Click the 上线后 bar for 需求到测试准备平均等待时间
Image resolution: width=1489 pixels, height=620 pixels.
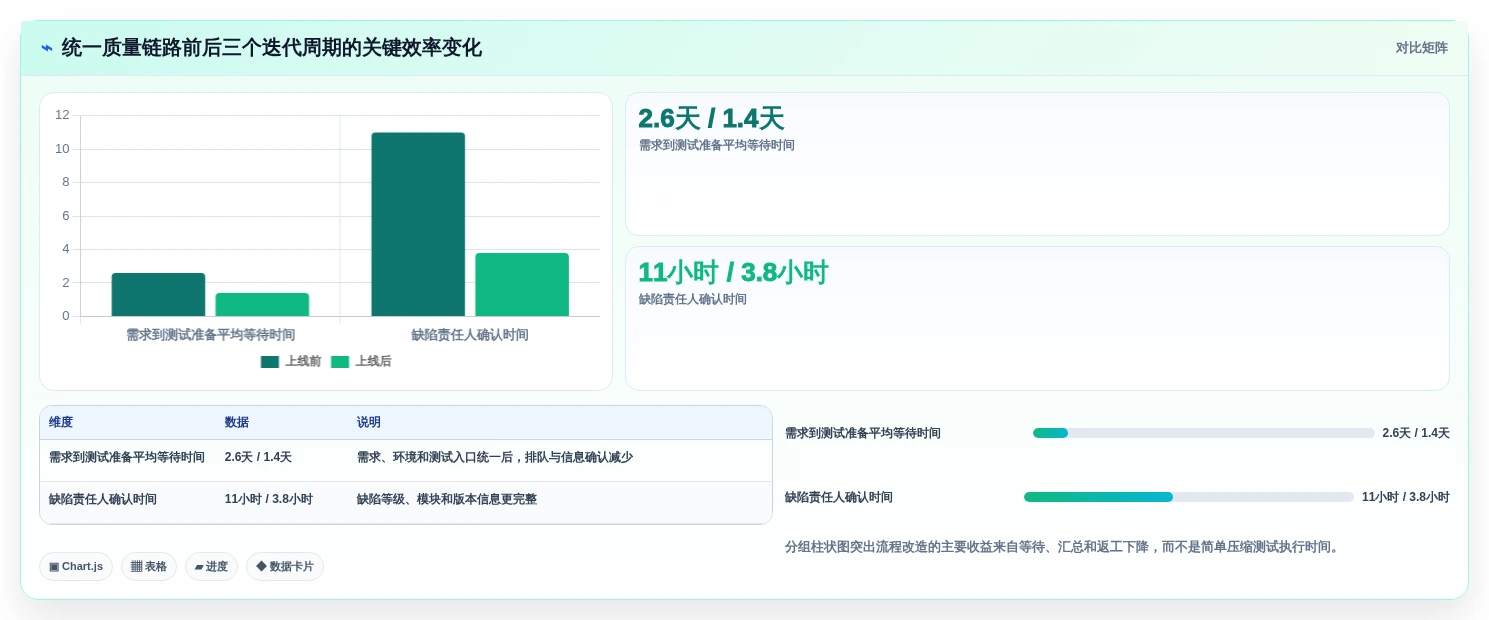coord(262,305)
